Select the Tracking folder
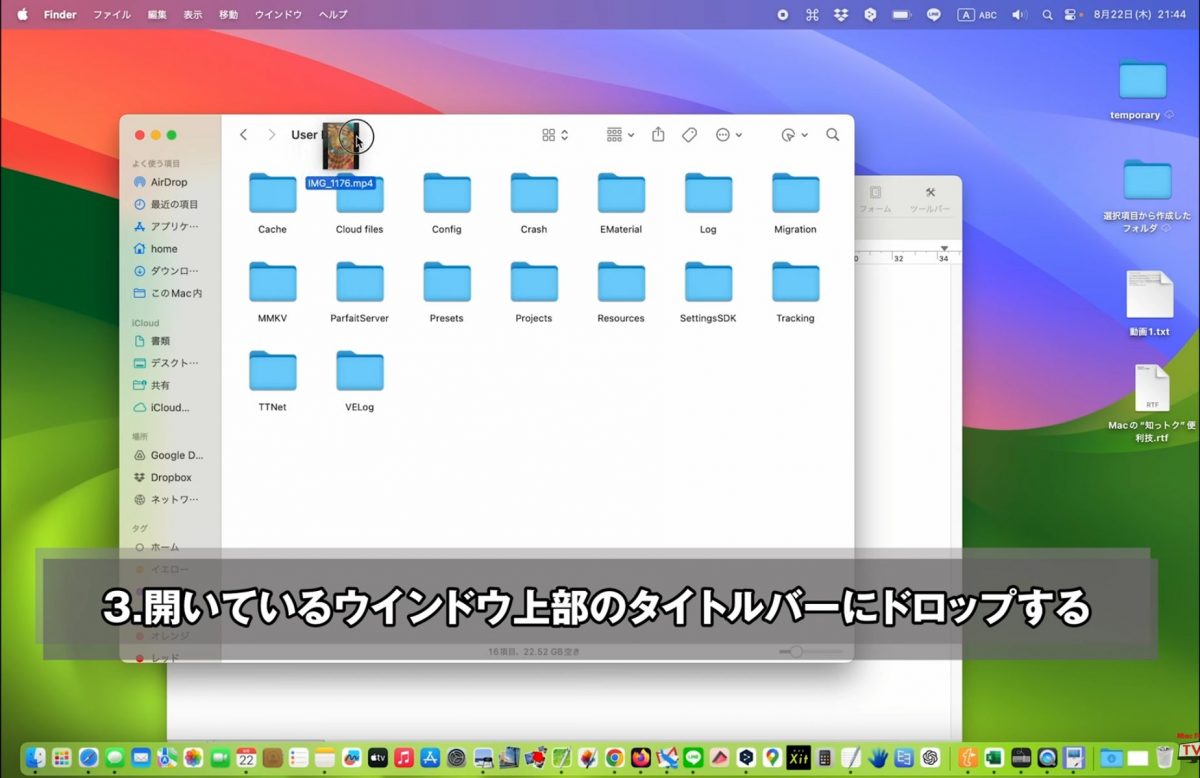Viewport: 1200px width, 778px height. [x=795, y=293]
